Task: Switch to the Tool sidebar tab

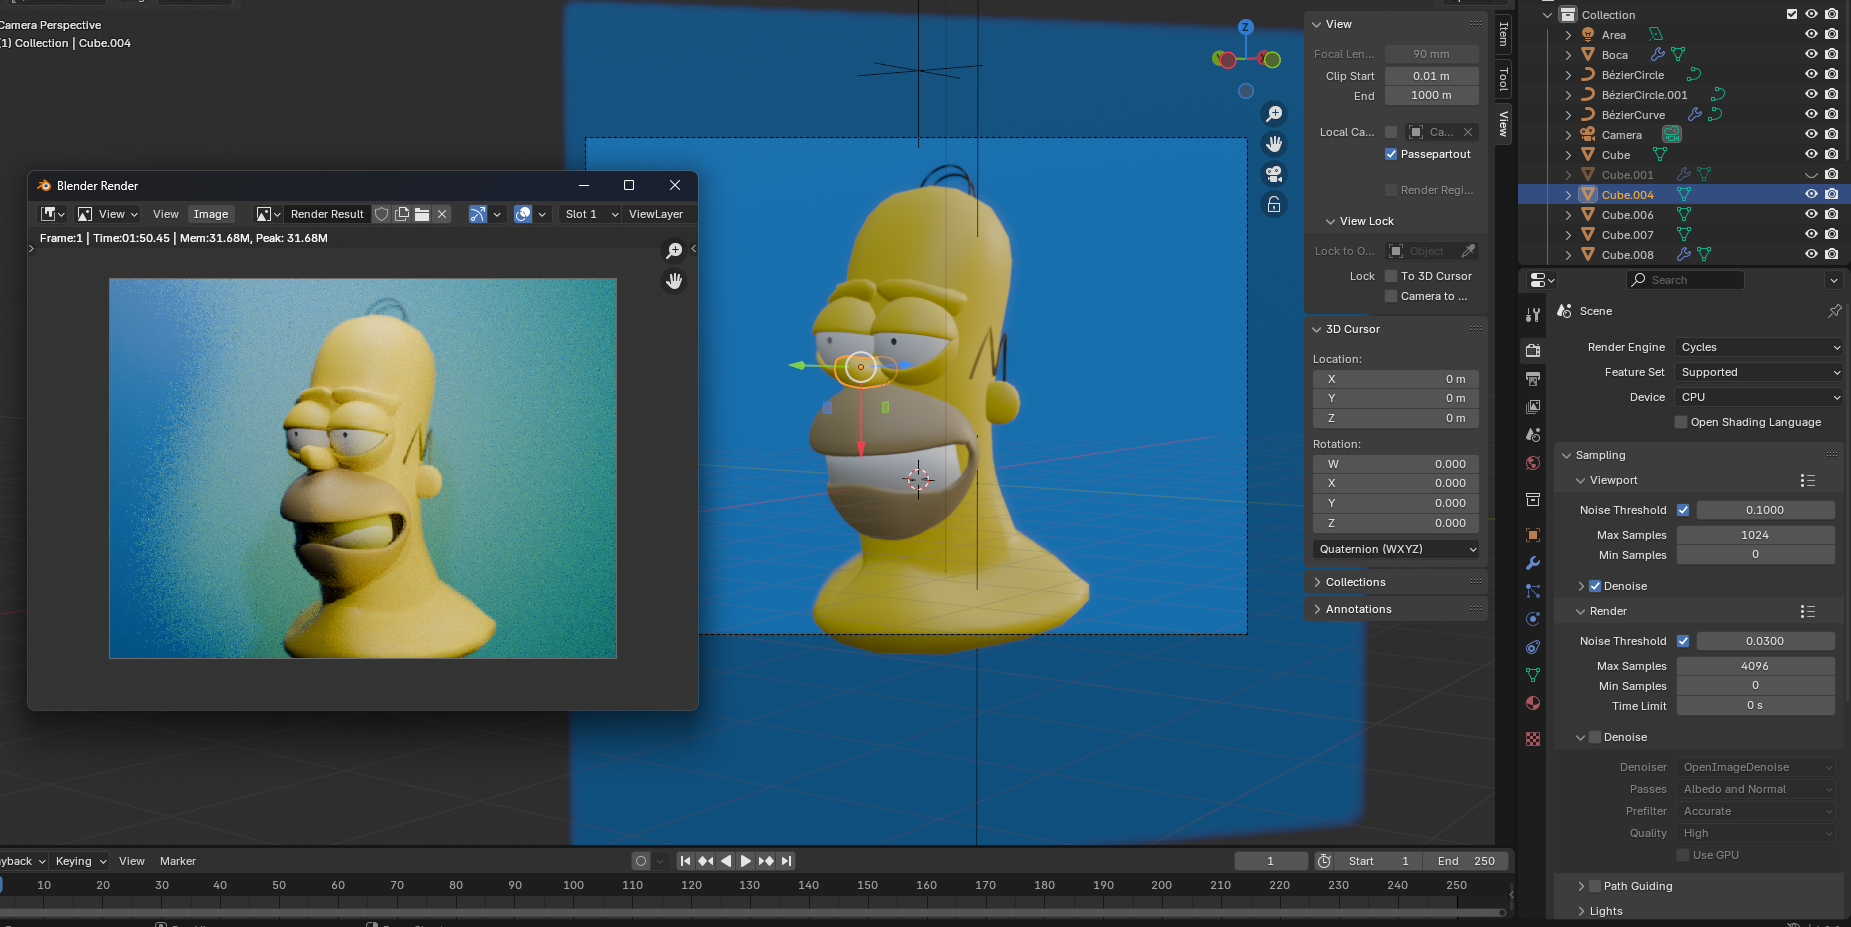Action: tap(1502, 79)
